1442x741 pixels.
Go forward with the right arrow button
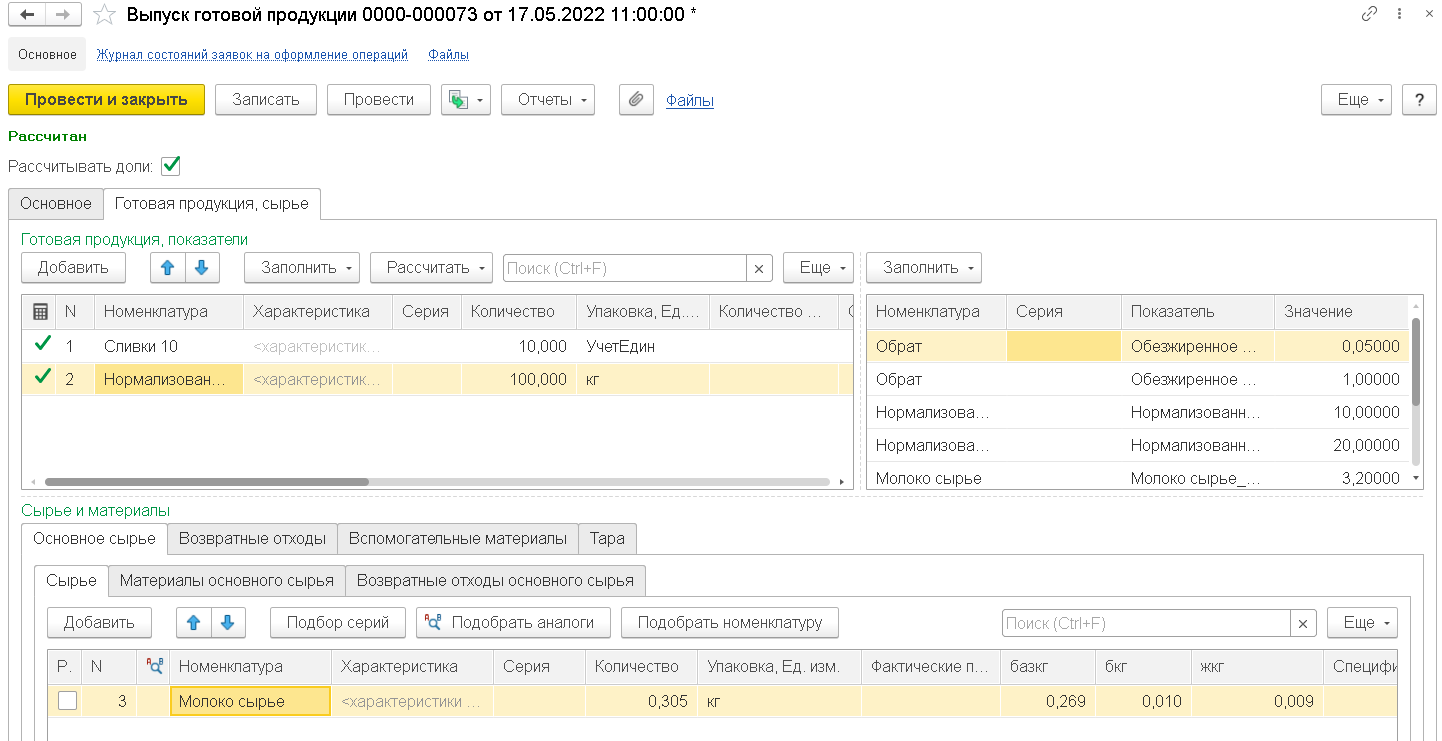pyautogui.click(x=63, y=15)
